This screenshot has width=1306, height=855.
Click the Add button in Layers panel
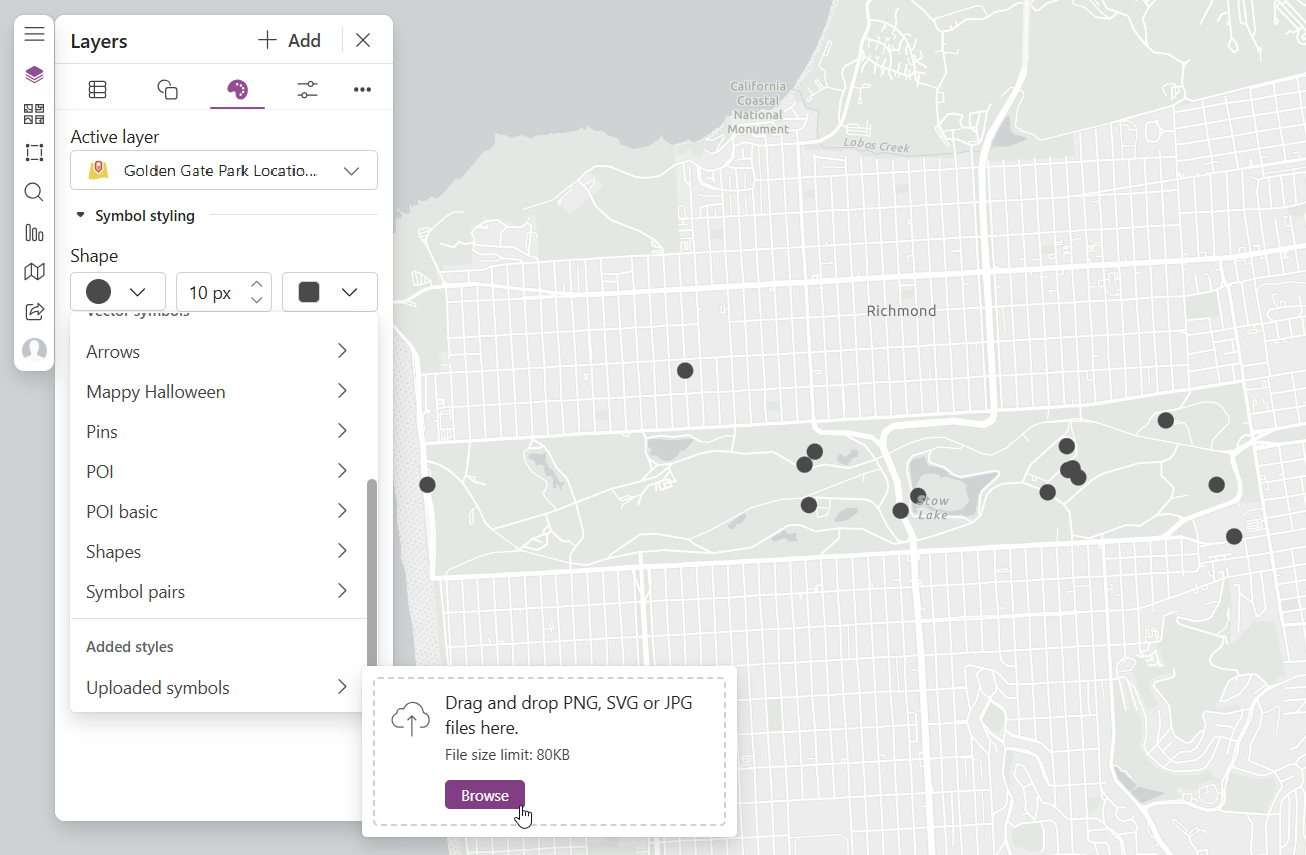(x=289, y=40)
